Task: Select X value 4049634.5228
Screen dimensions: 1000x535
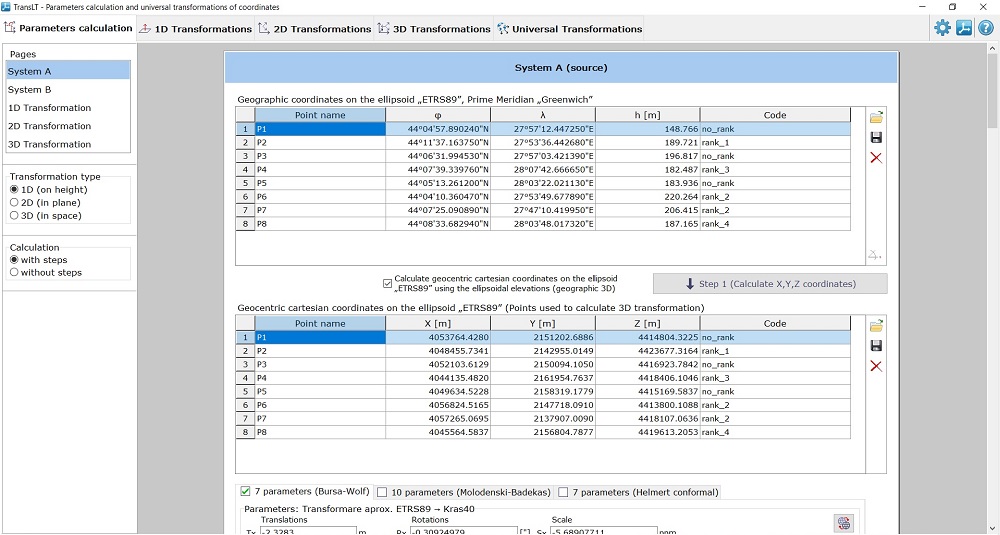Action: [x=438, y=392]
